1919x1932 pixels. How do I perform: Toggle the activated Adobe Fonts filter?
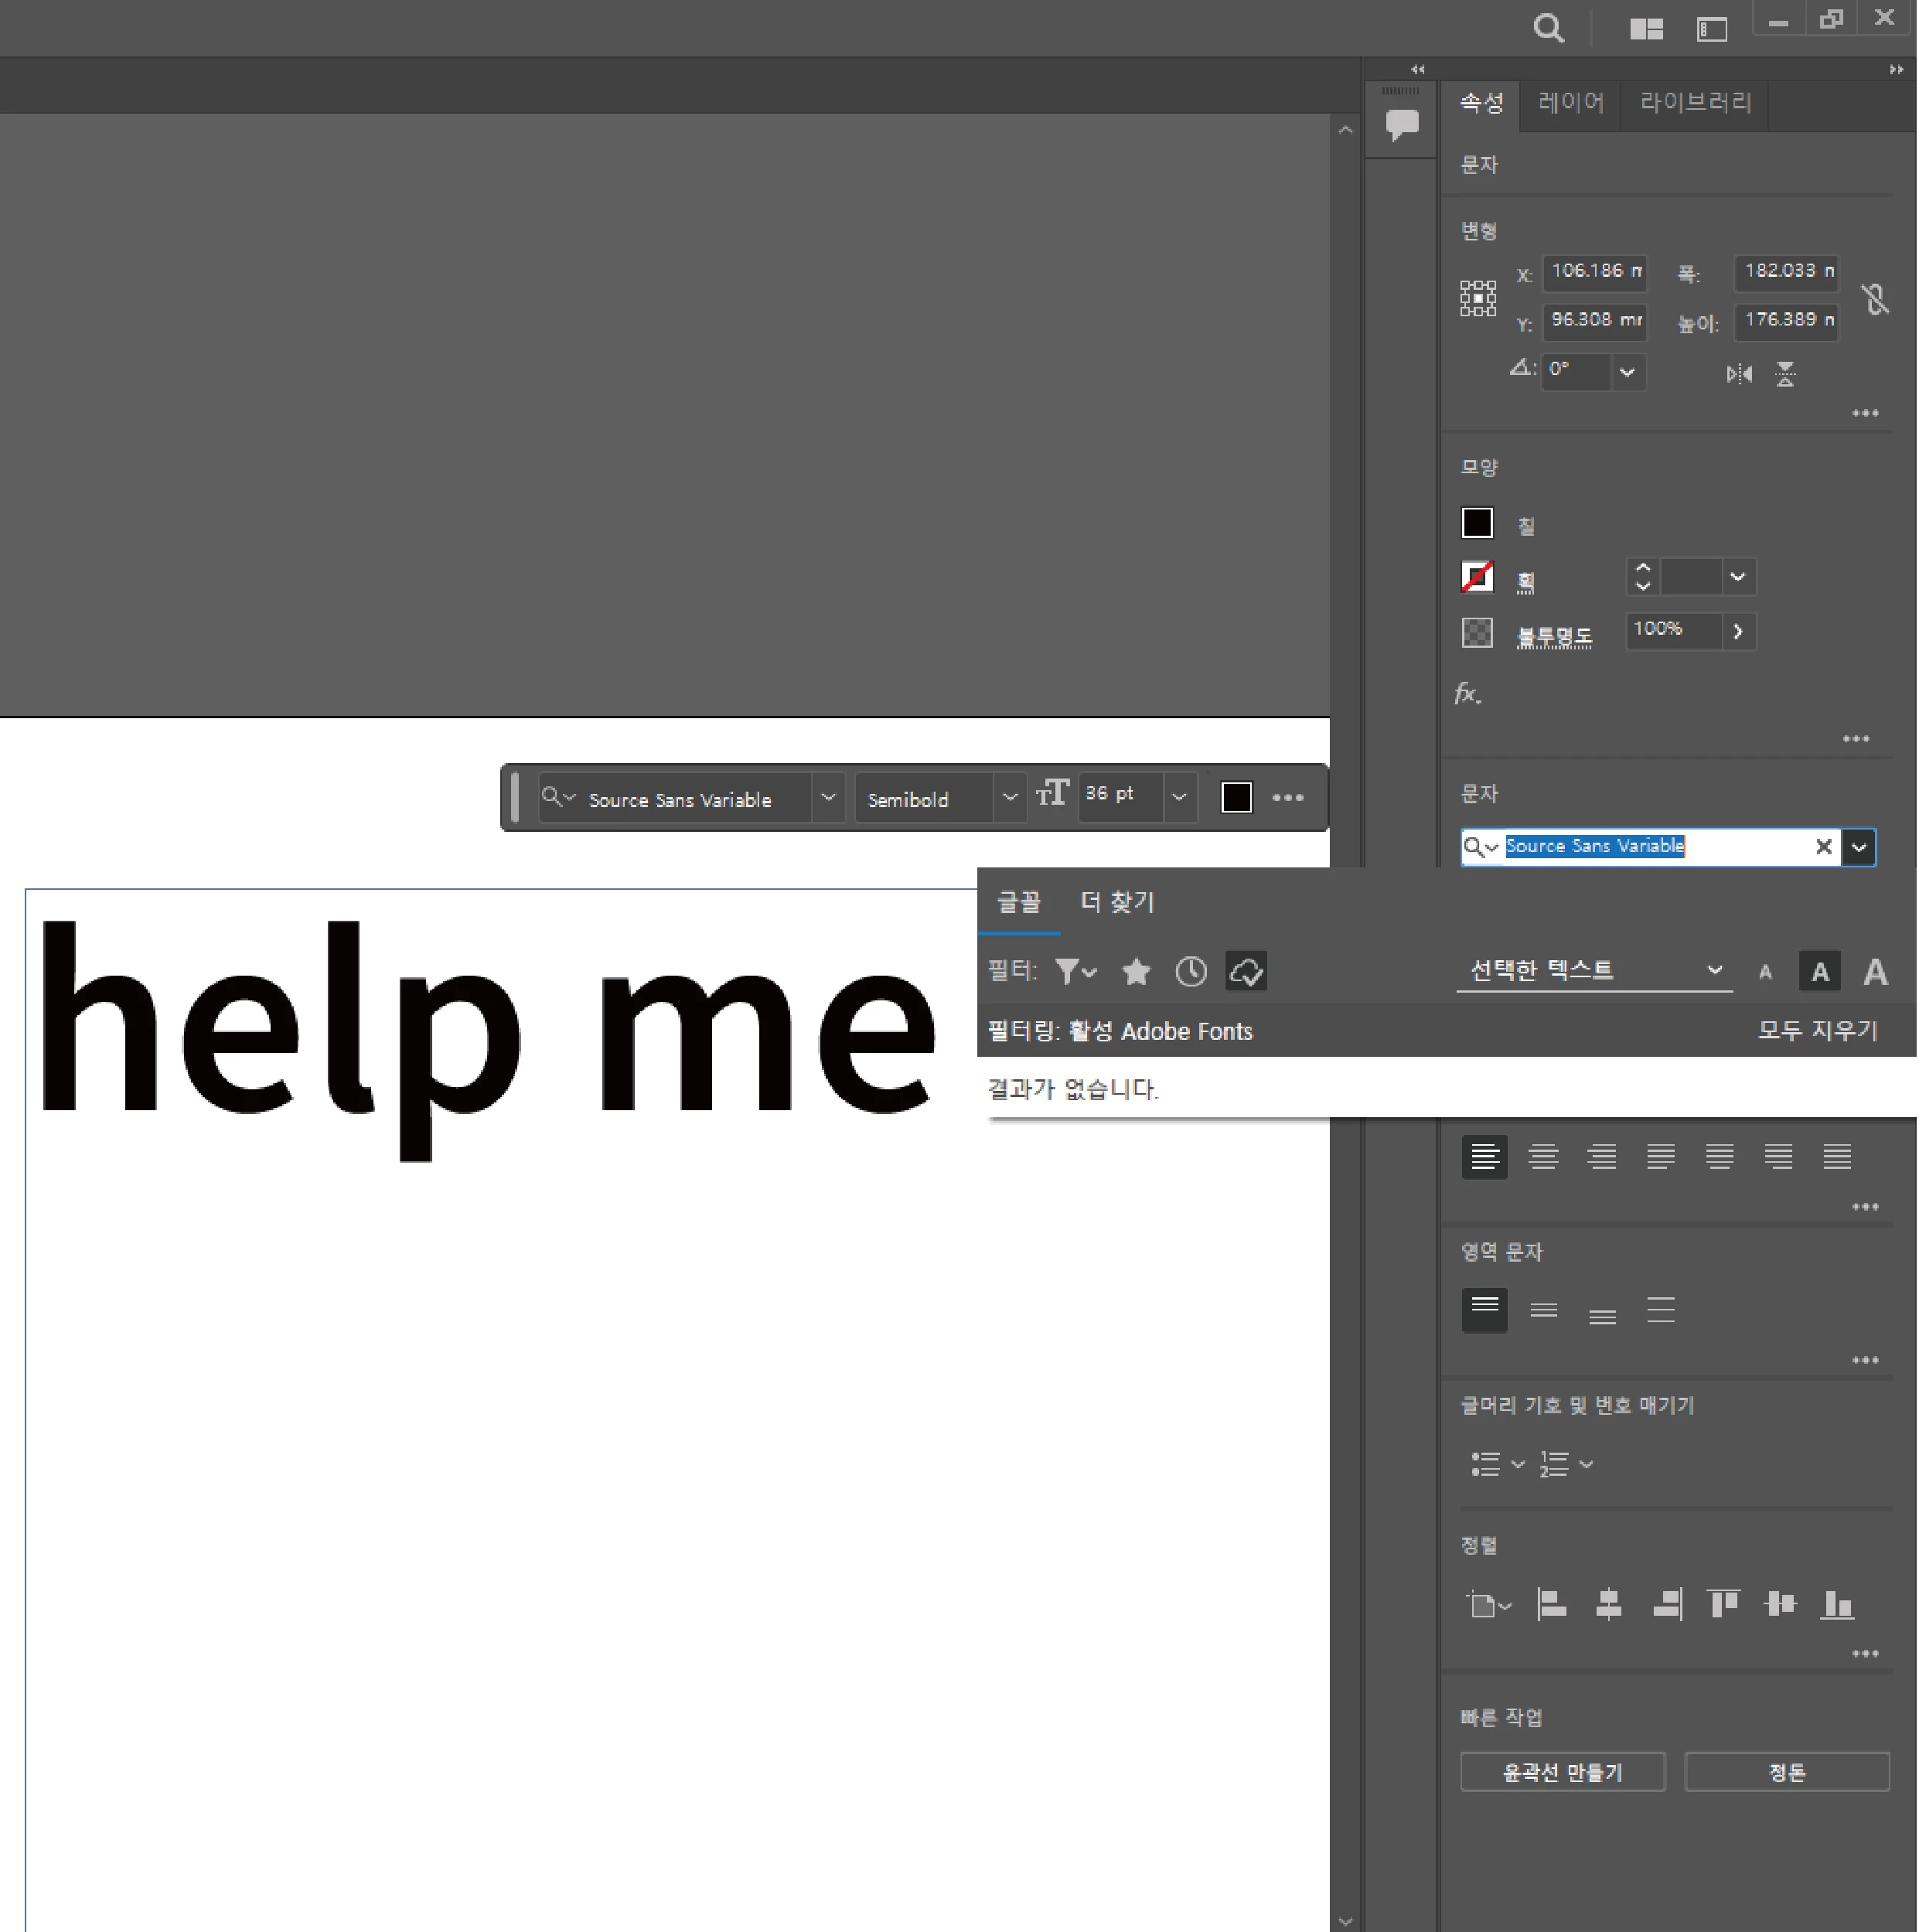(x=1246, y=971)
